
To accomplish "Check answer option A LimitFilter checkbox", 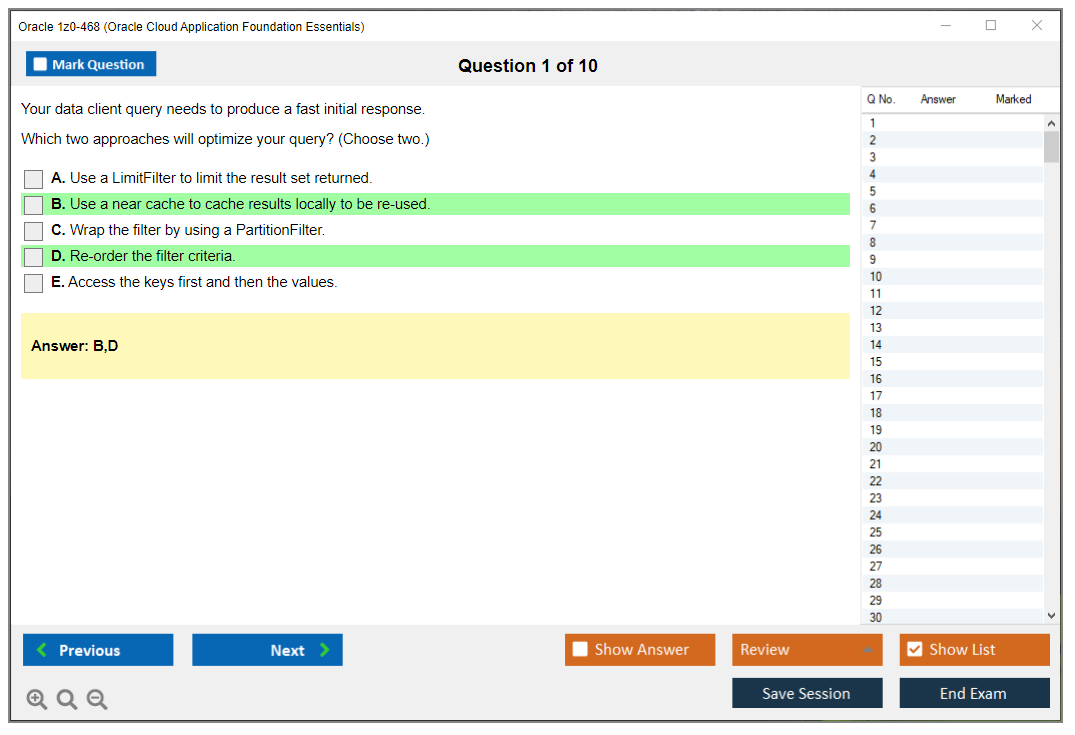I will pyautogui.click(x=33, y=179).
